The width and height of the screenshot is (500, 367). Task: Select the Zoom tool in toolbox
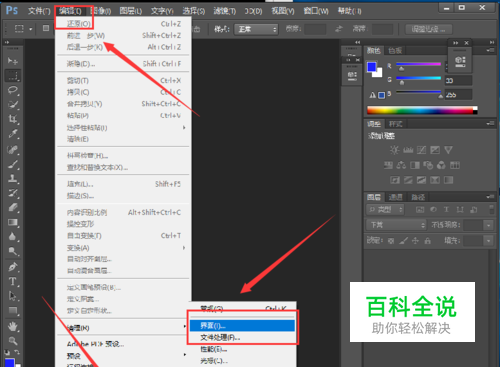[13, 341]
